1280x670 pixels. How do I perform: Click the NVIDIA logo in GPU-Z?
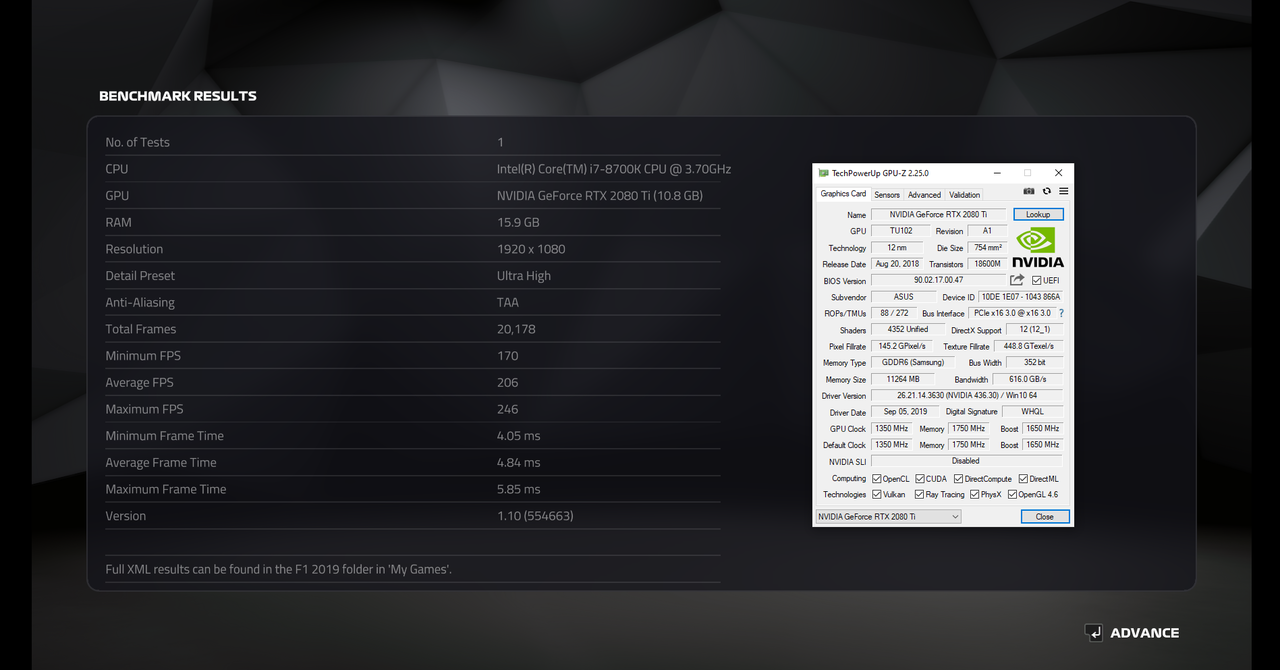click(x=1038, y=246)
